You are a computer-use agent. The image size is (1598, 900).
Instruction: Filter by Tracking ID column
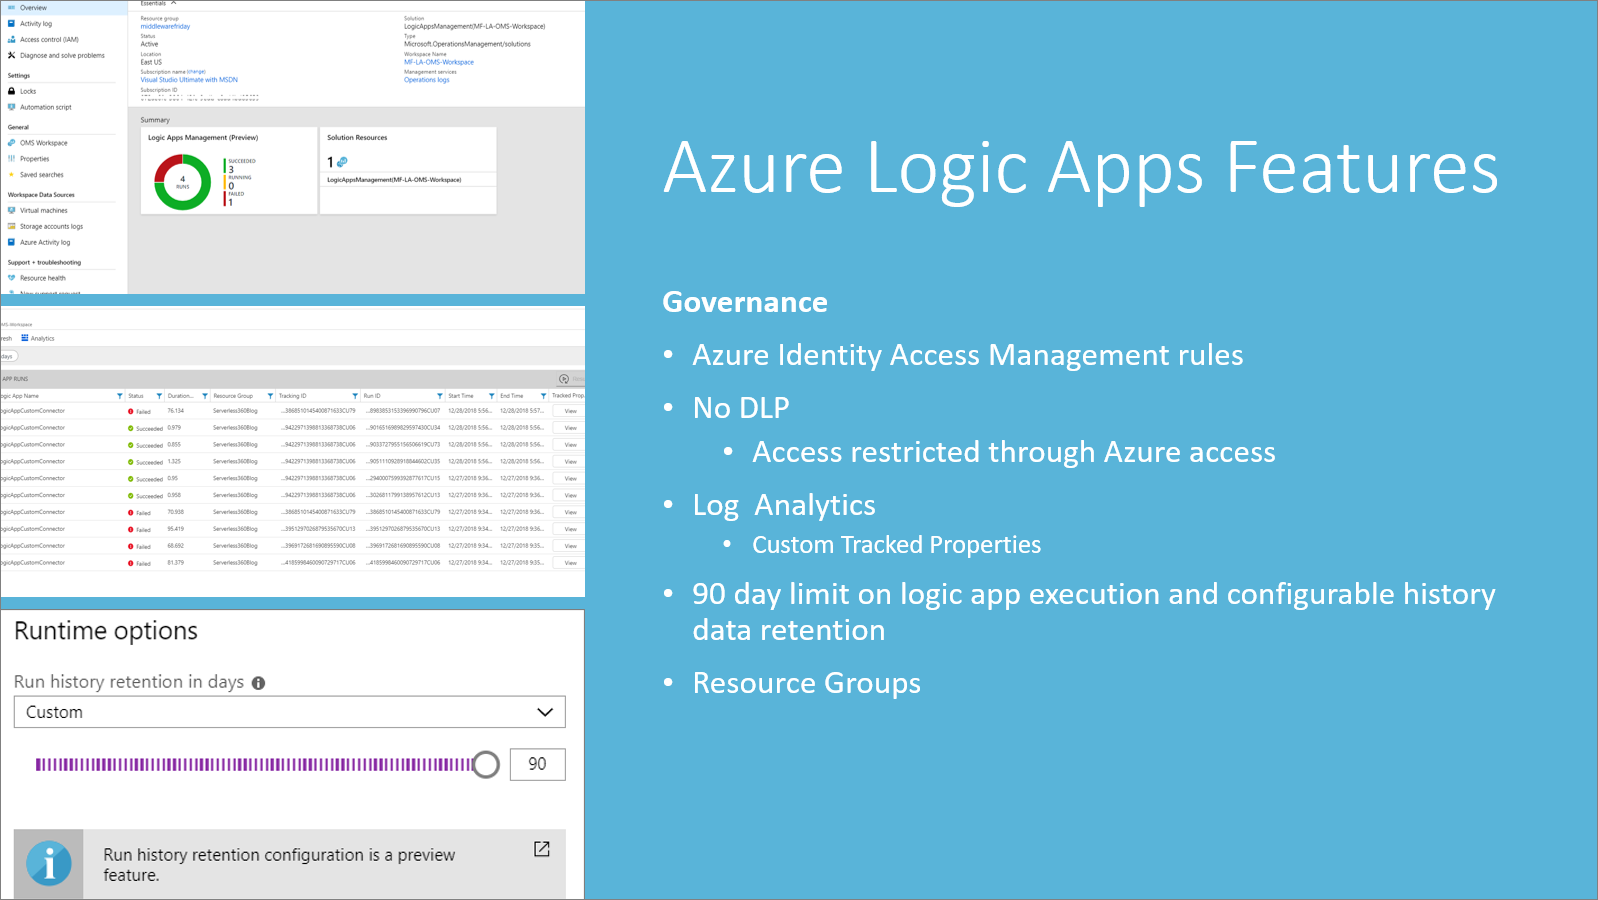pyautogui.click(x=355, y=396)
